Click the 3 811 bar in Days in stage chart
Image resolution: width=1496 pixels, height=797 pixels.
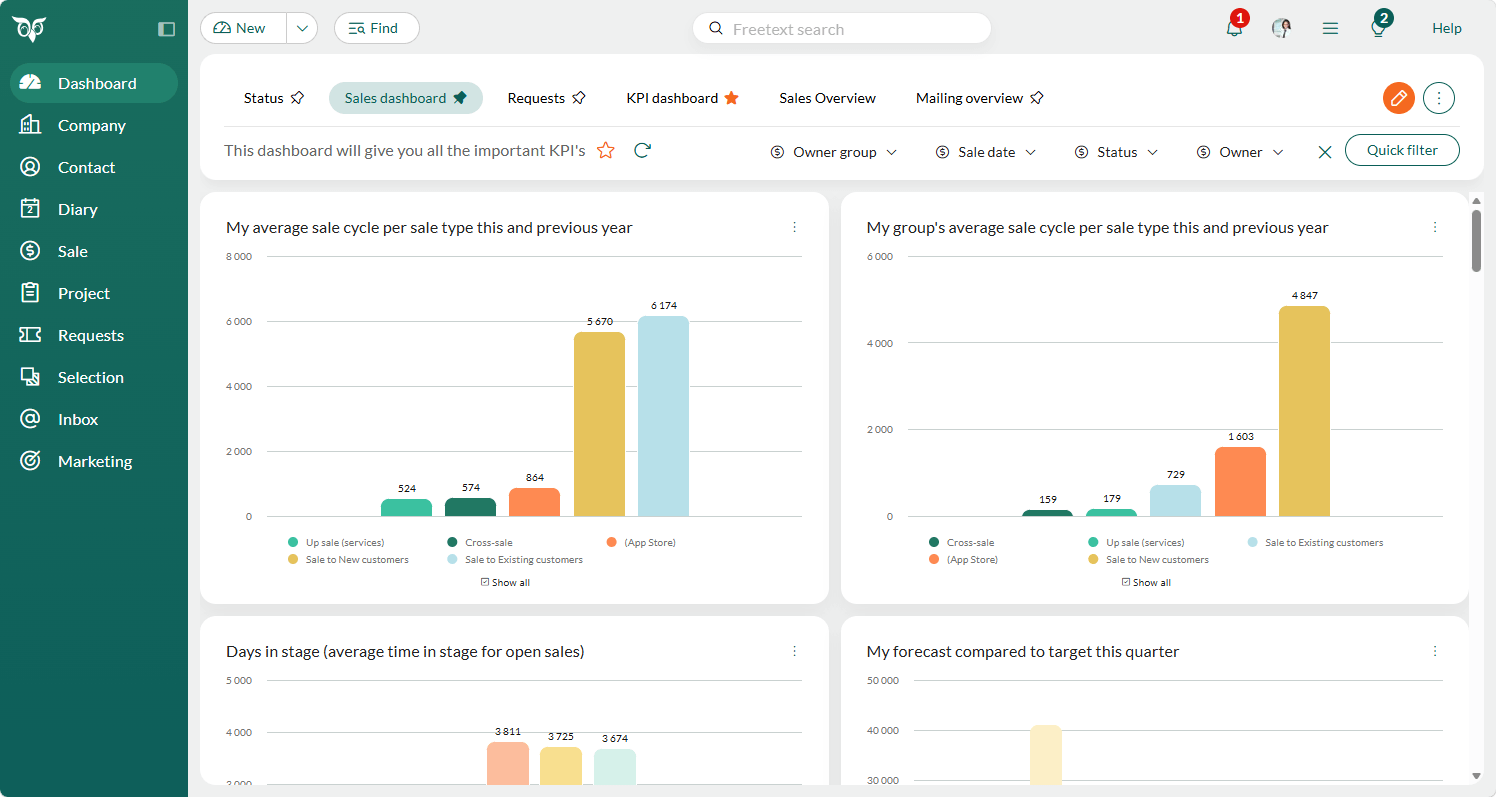508,763
